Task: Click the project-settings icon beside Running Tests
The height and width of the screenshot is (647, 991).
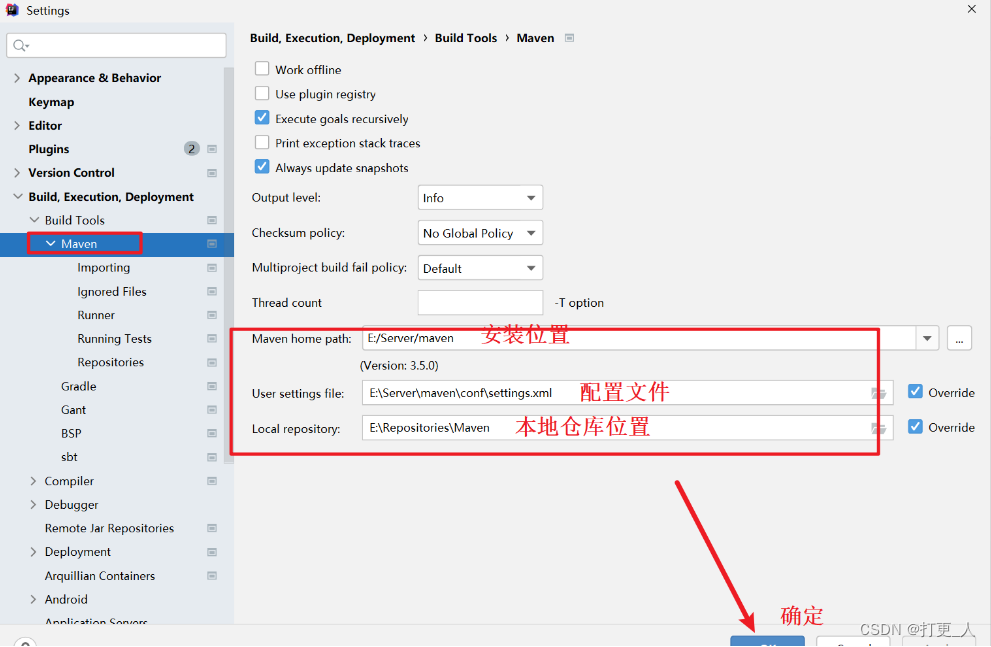Action: (x=212, y=339)
